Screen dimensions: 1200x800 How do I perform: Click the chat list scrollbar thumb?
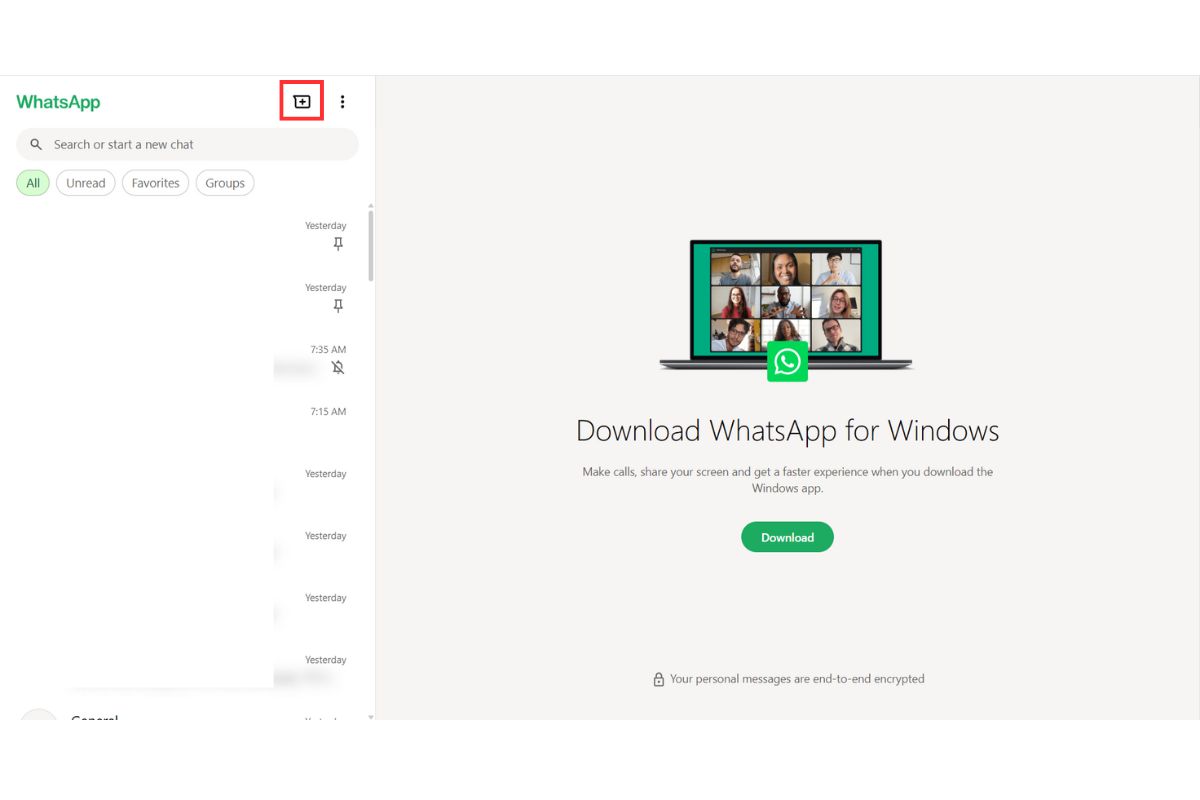click(x=371, y=245)
